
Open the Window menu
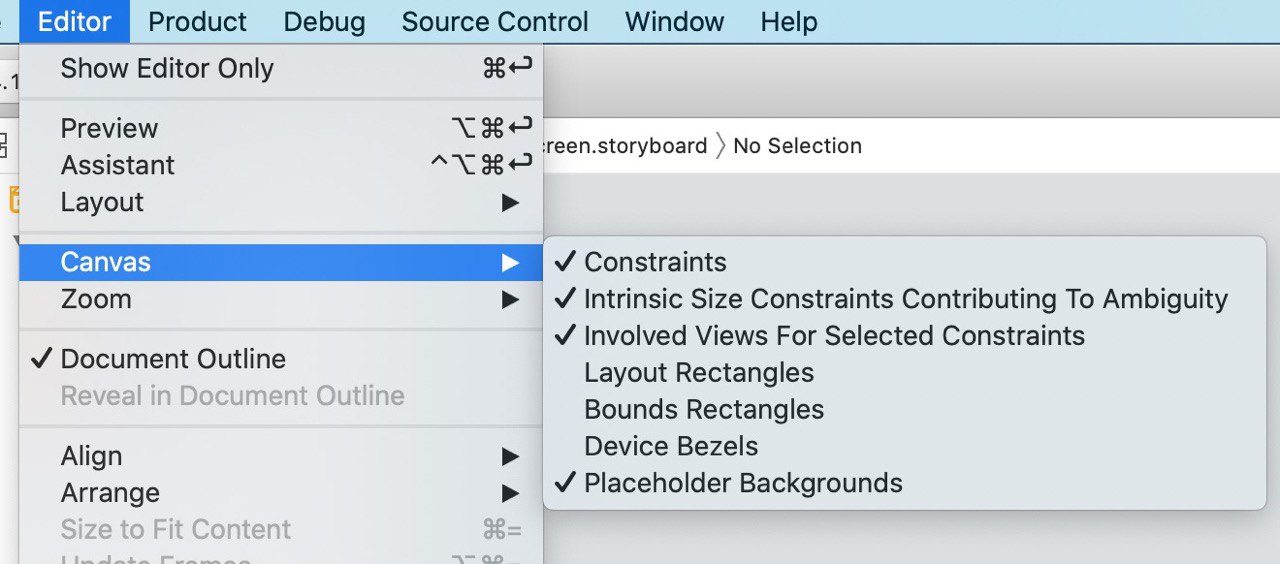pyautogui.click(x=674, y=21)
